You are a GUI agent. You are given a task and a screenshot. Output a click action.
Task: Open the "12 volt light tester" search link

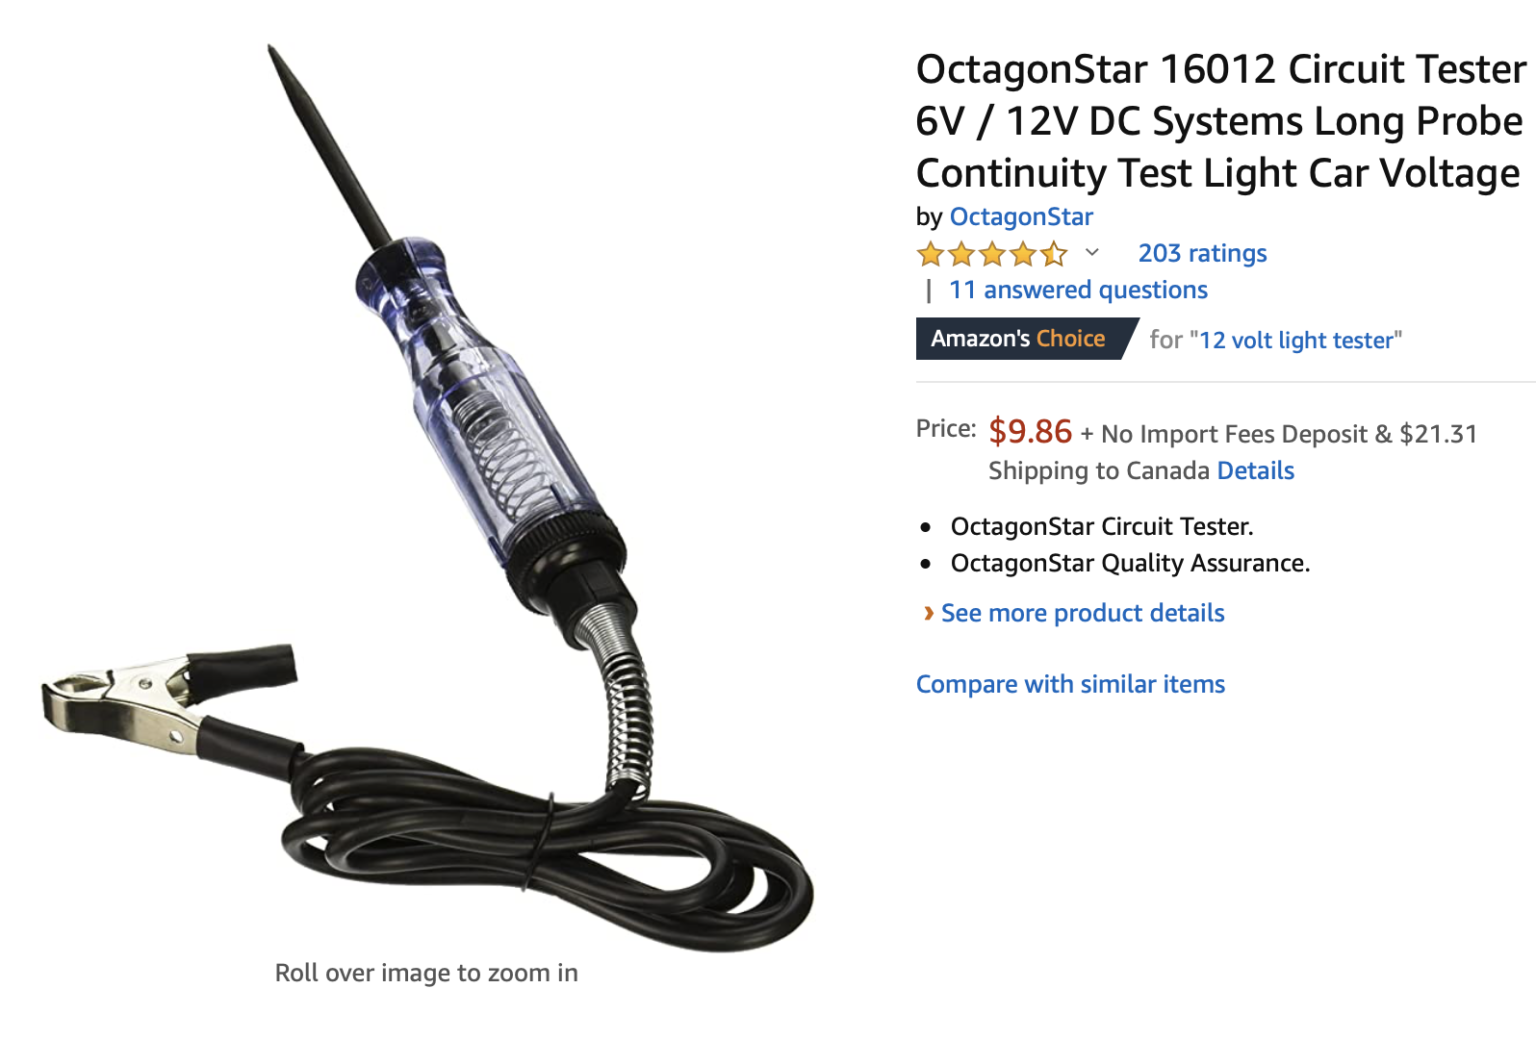coord(1296,340)
